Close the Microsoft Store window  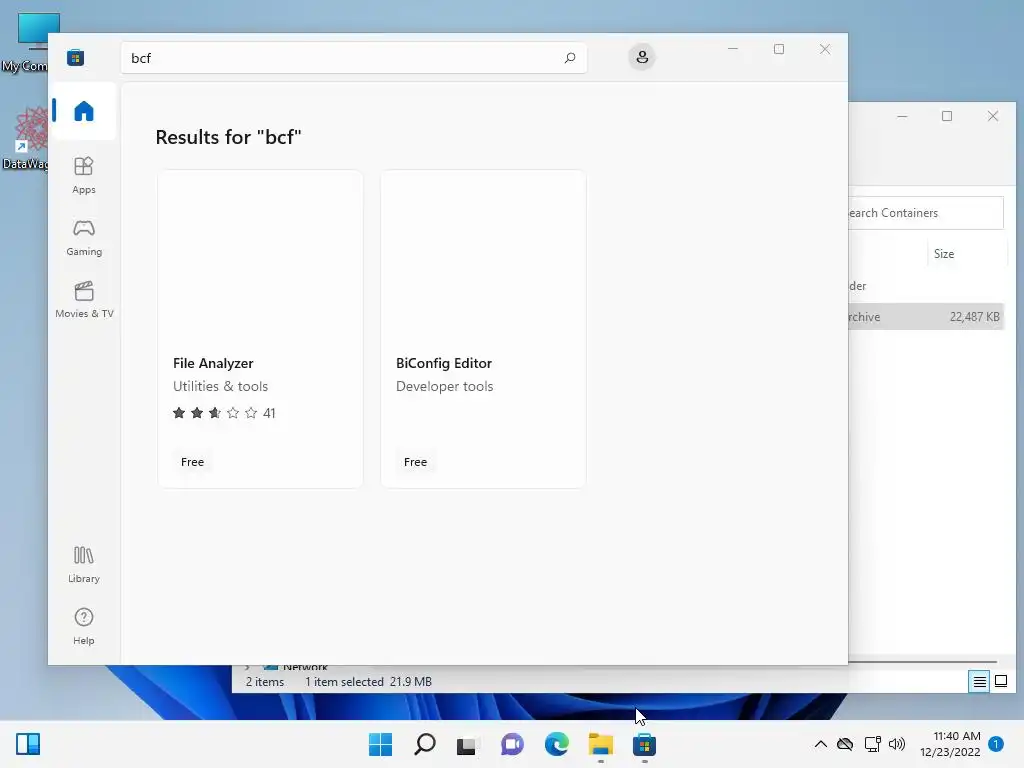pyautogui.click(x=825, y=49)
